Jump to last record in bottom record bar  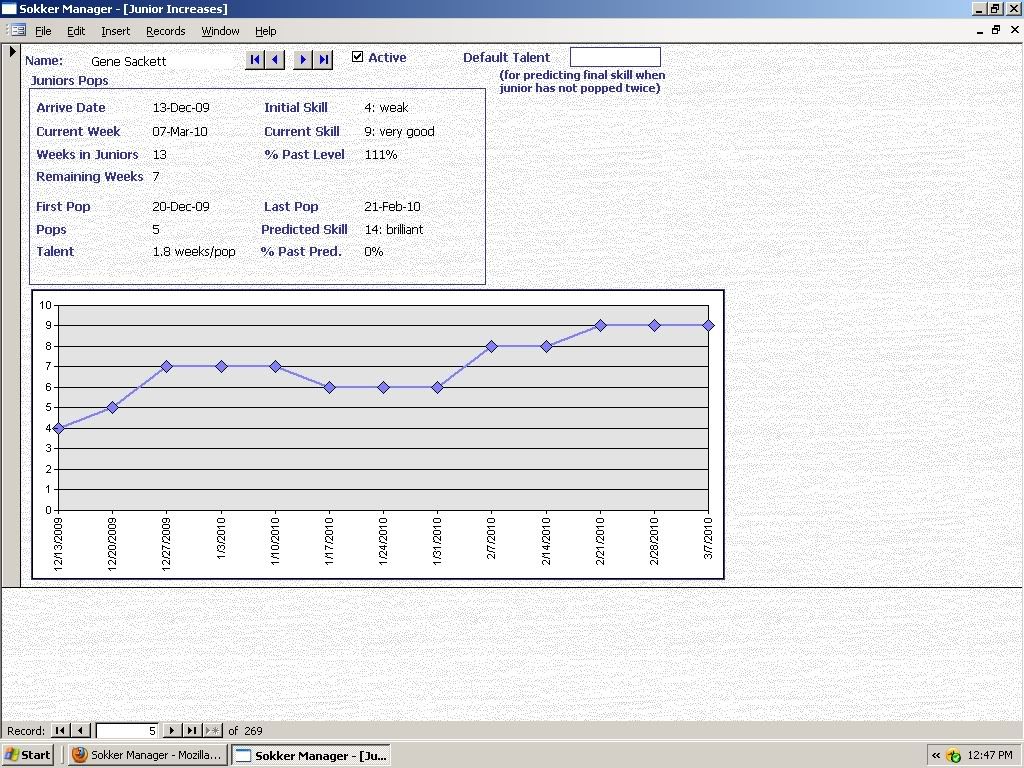(x=192, y=731)
